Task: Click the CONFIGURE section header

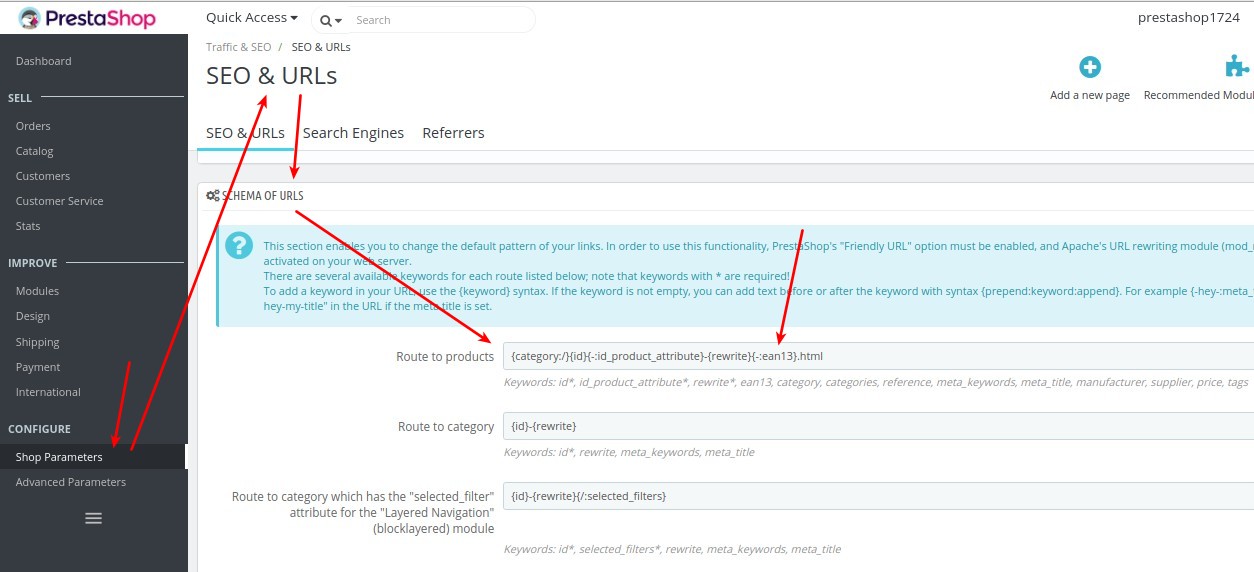Action: [x=39, y=429]
